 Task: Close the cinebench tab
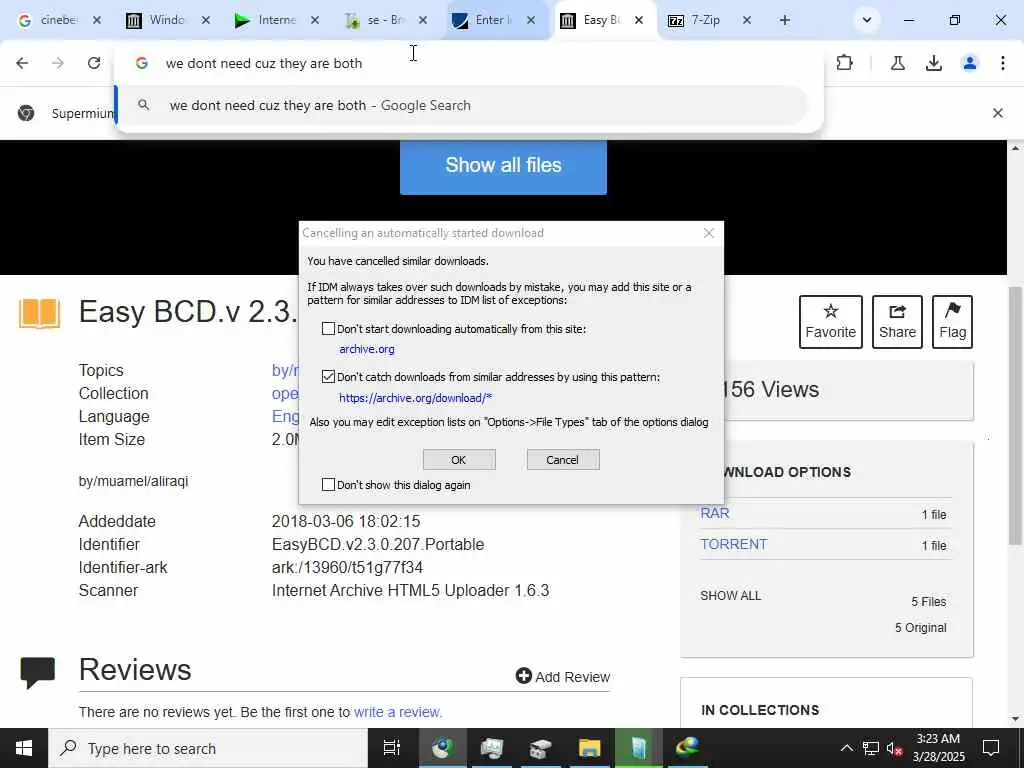pos(97,20)
